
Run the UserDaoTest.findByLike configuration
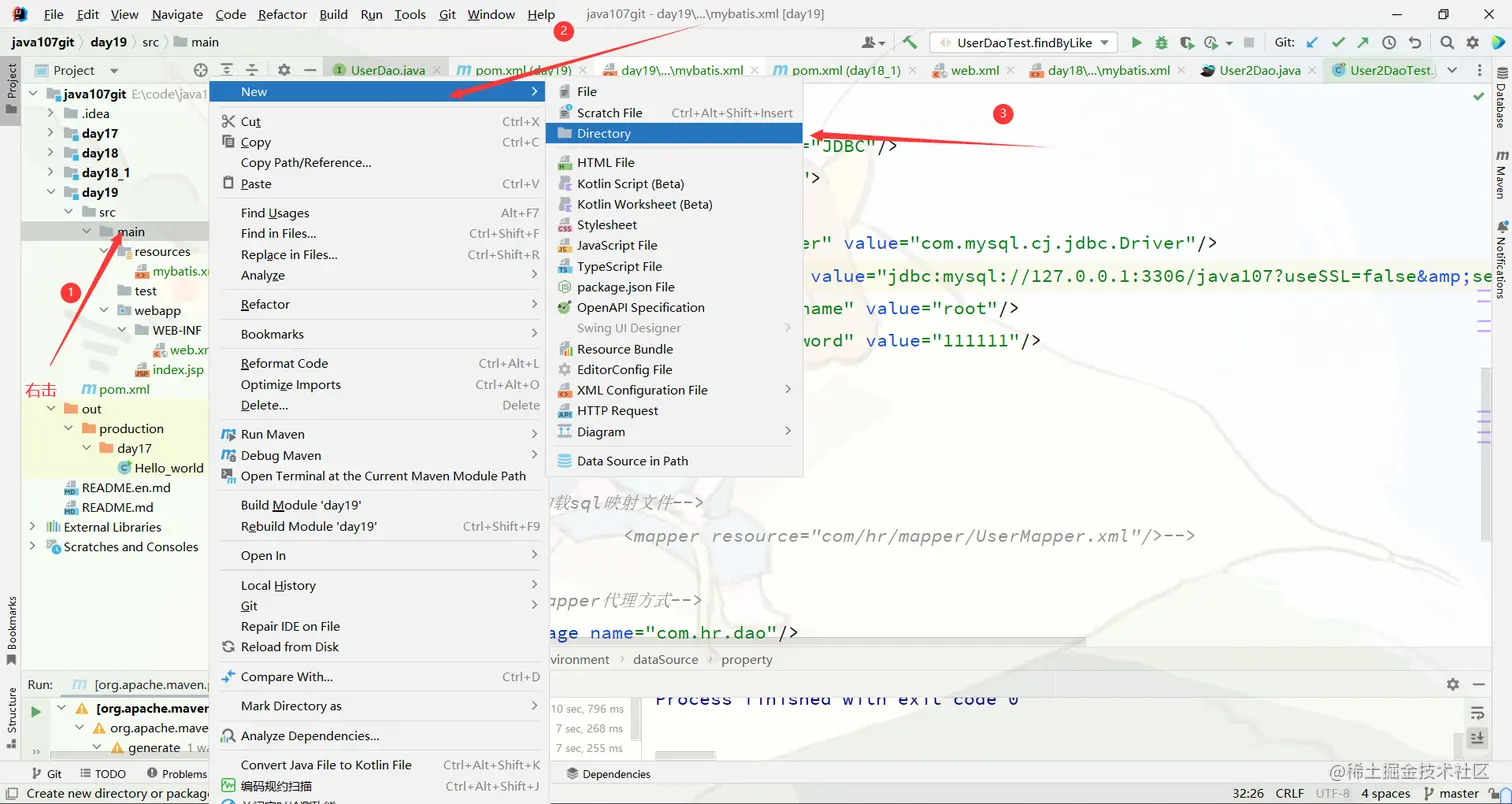pyautogui.click(x=1136, y=42)
